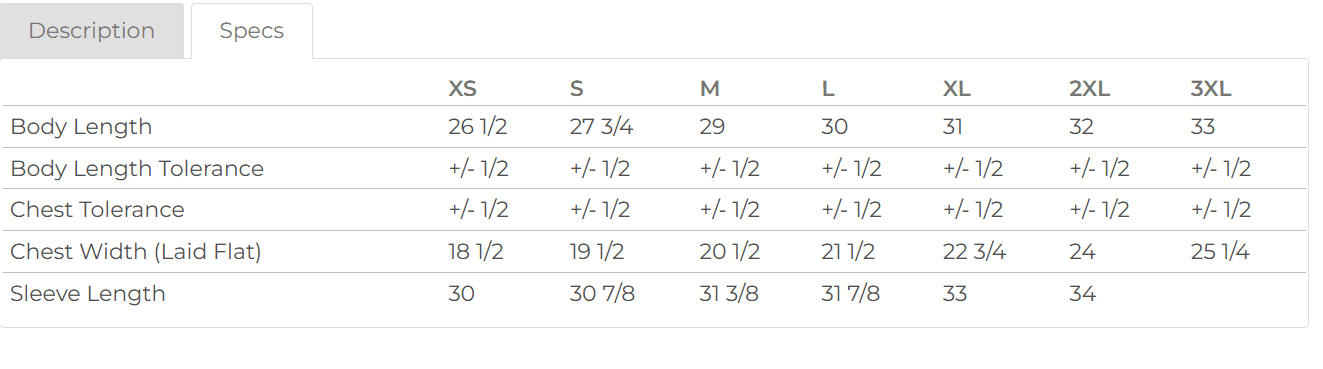This screenshot has height=369, width=1323.
Task: Select the Body Length row label
Action: tap(81, 127)
